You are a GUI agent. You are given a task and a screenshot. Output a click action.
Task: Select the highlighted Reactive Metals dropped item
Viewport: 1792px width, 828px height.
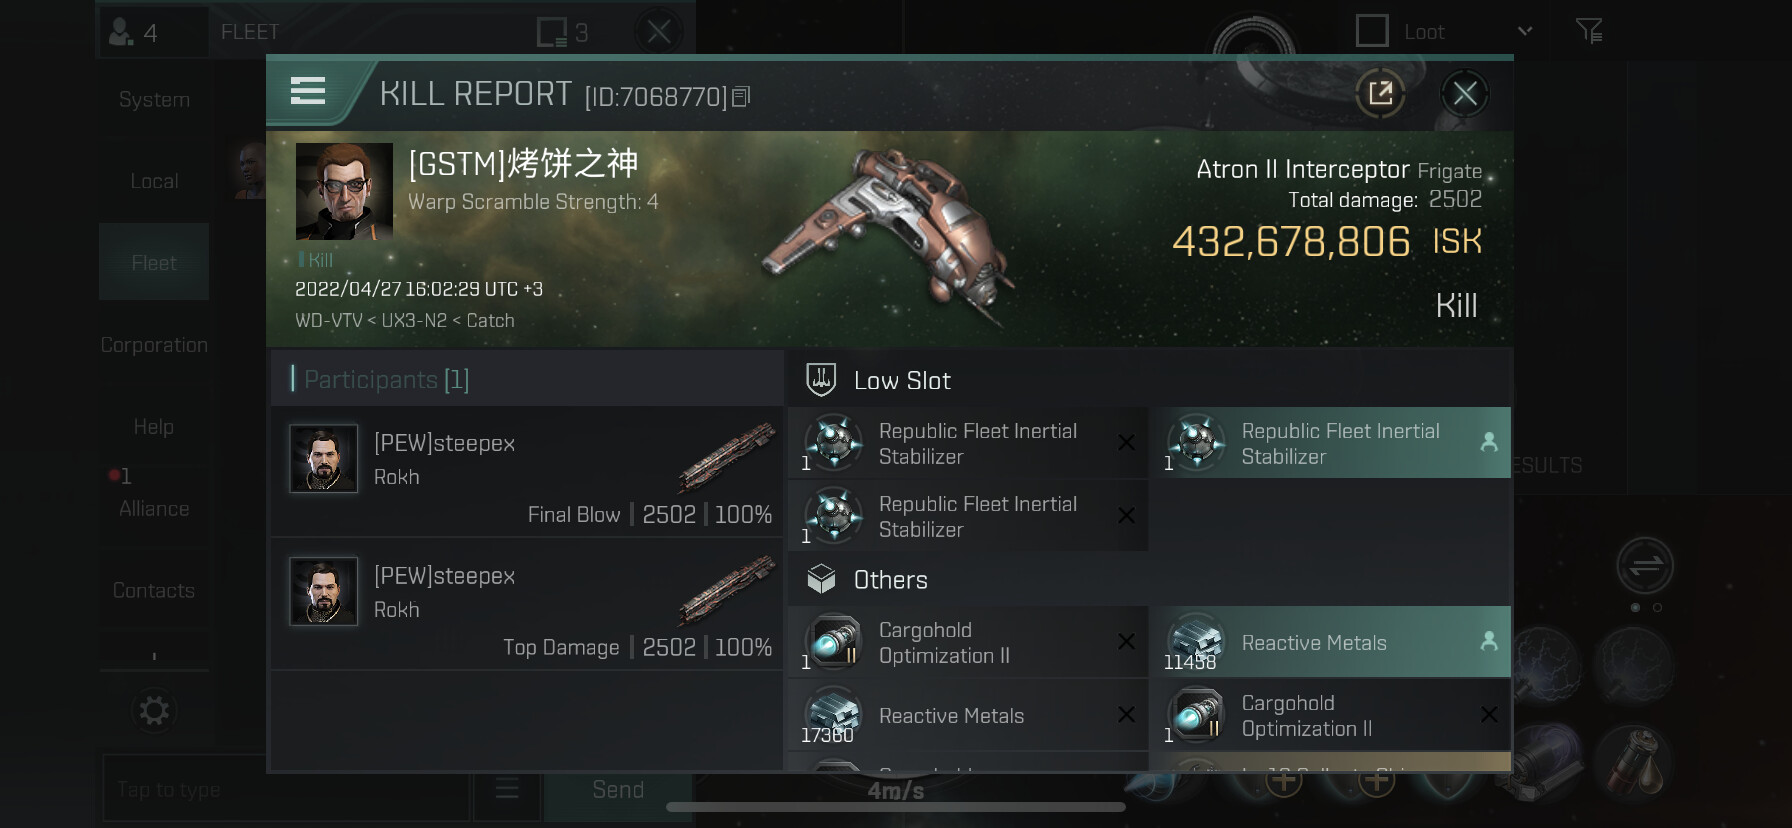1330,642
